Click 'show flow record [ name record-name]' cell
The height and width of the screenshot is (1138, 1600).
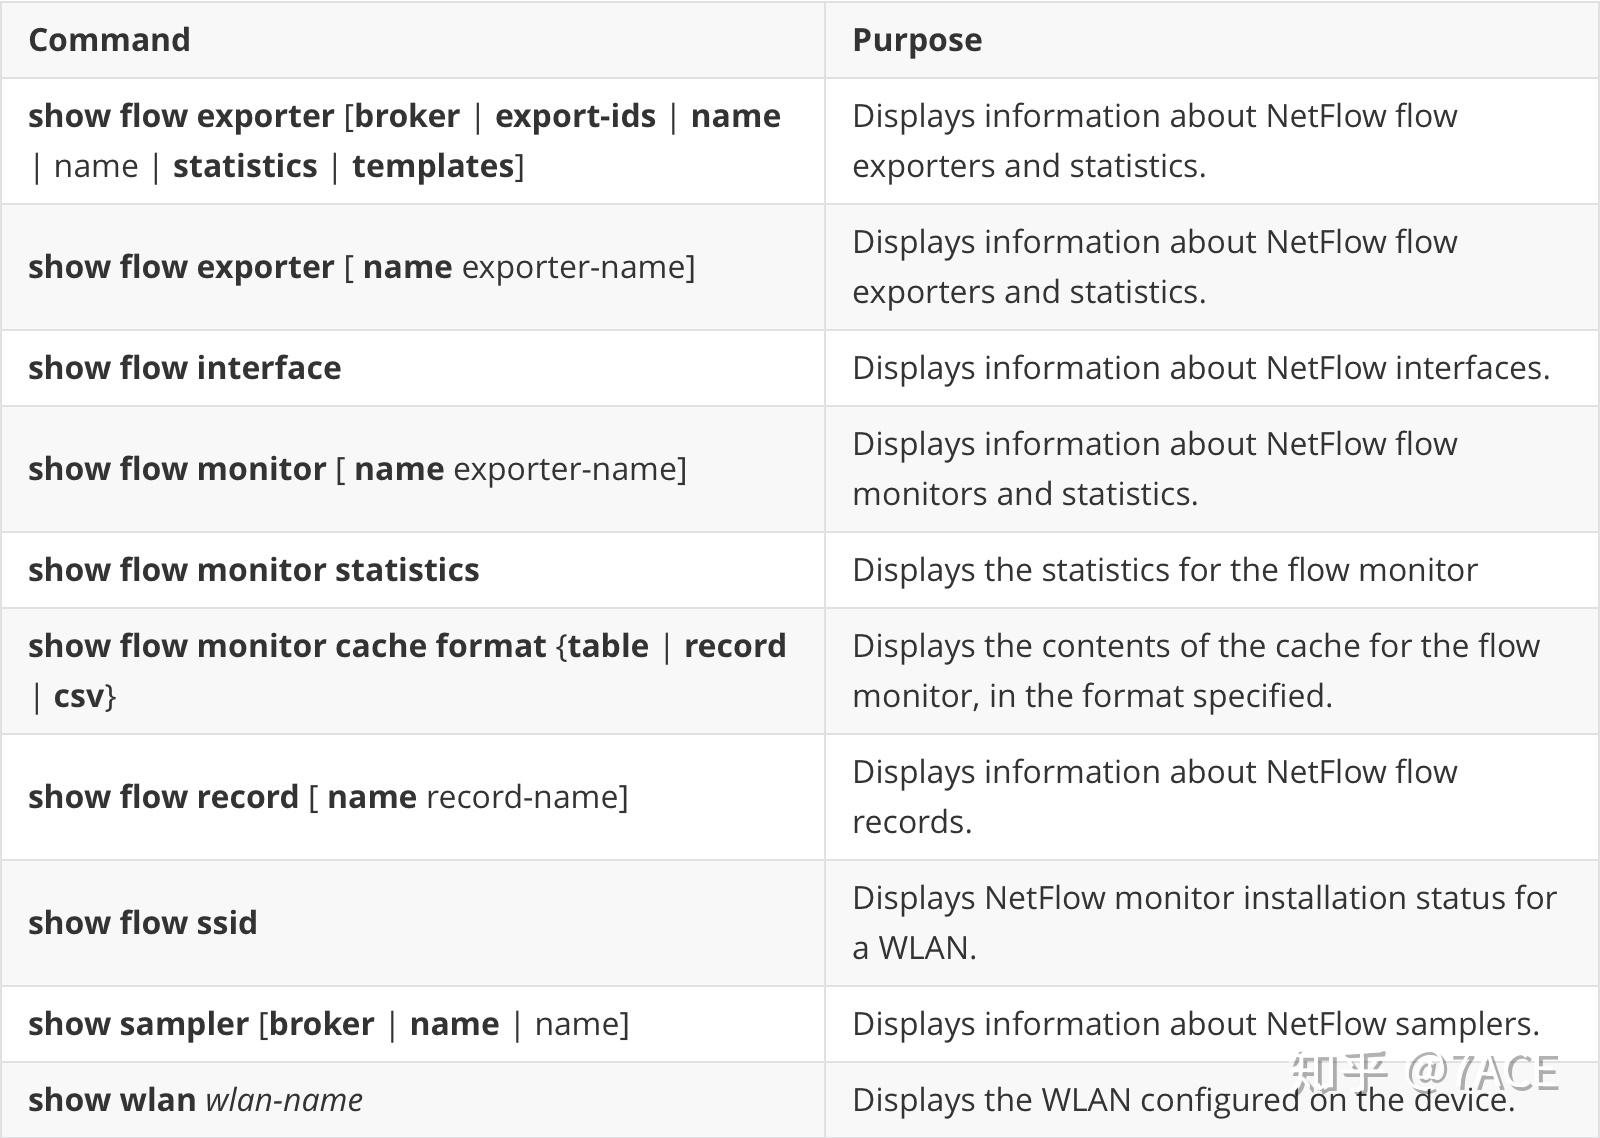(x=328, y=797)
